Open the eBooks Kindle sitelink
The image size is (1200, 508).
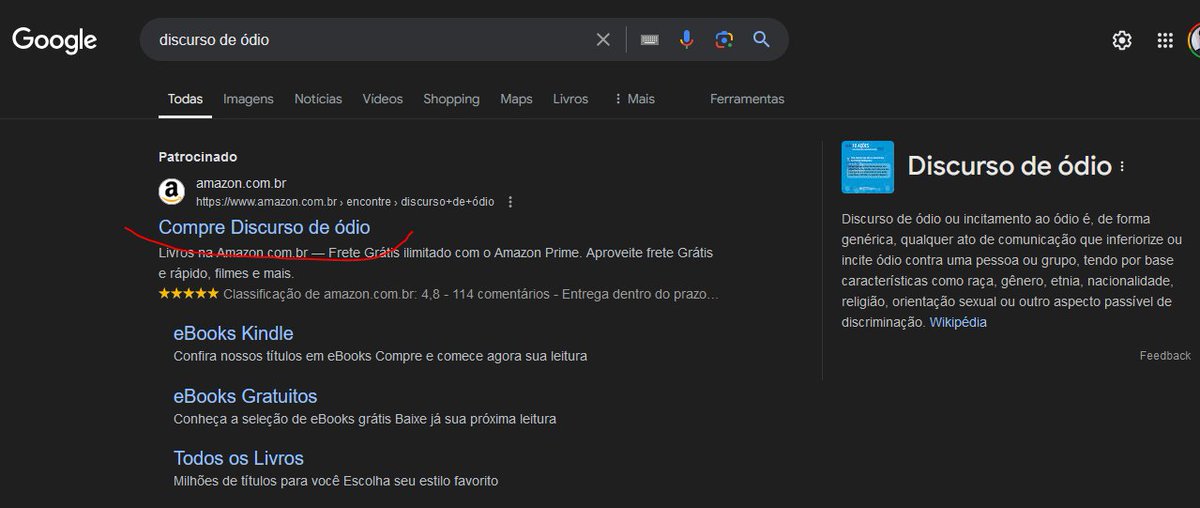[x=233, y=333]
